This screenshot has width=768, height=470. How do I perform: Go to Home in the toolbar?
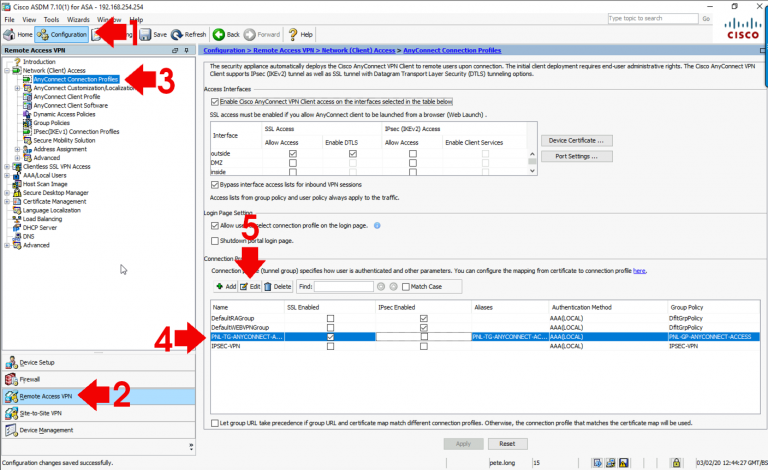[18, 35]
